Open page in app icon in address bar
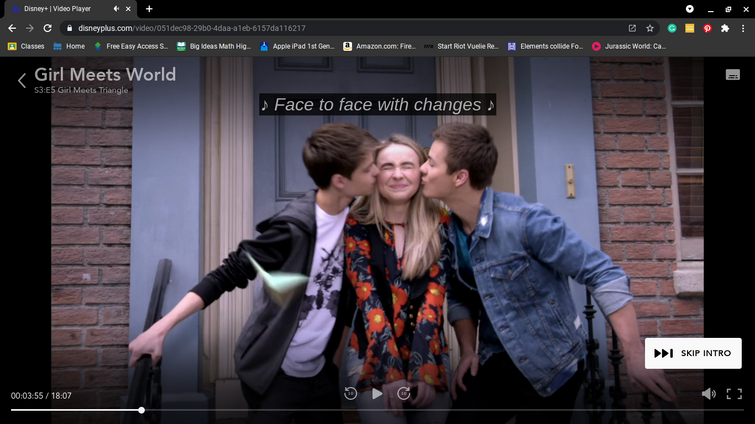The image size is (755, 424). [x=632, y=28]
